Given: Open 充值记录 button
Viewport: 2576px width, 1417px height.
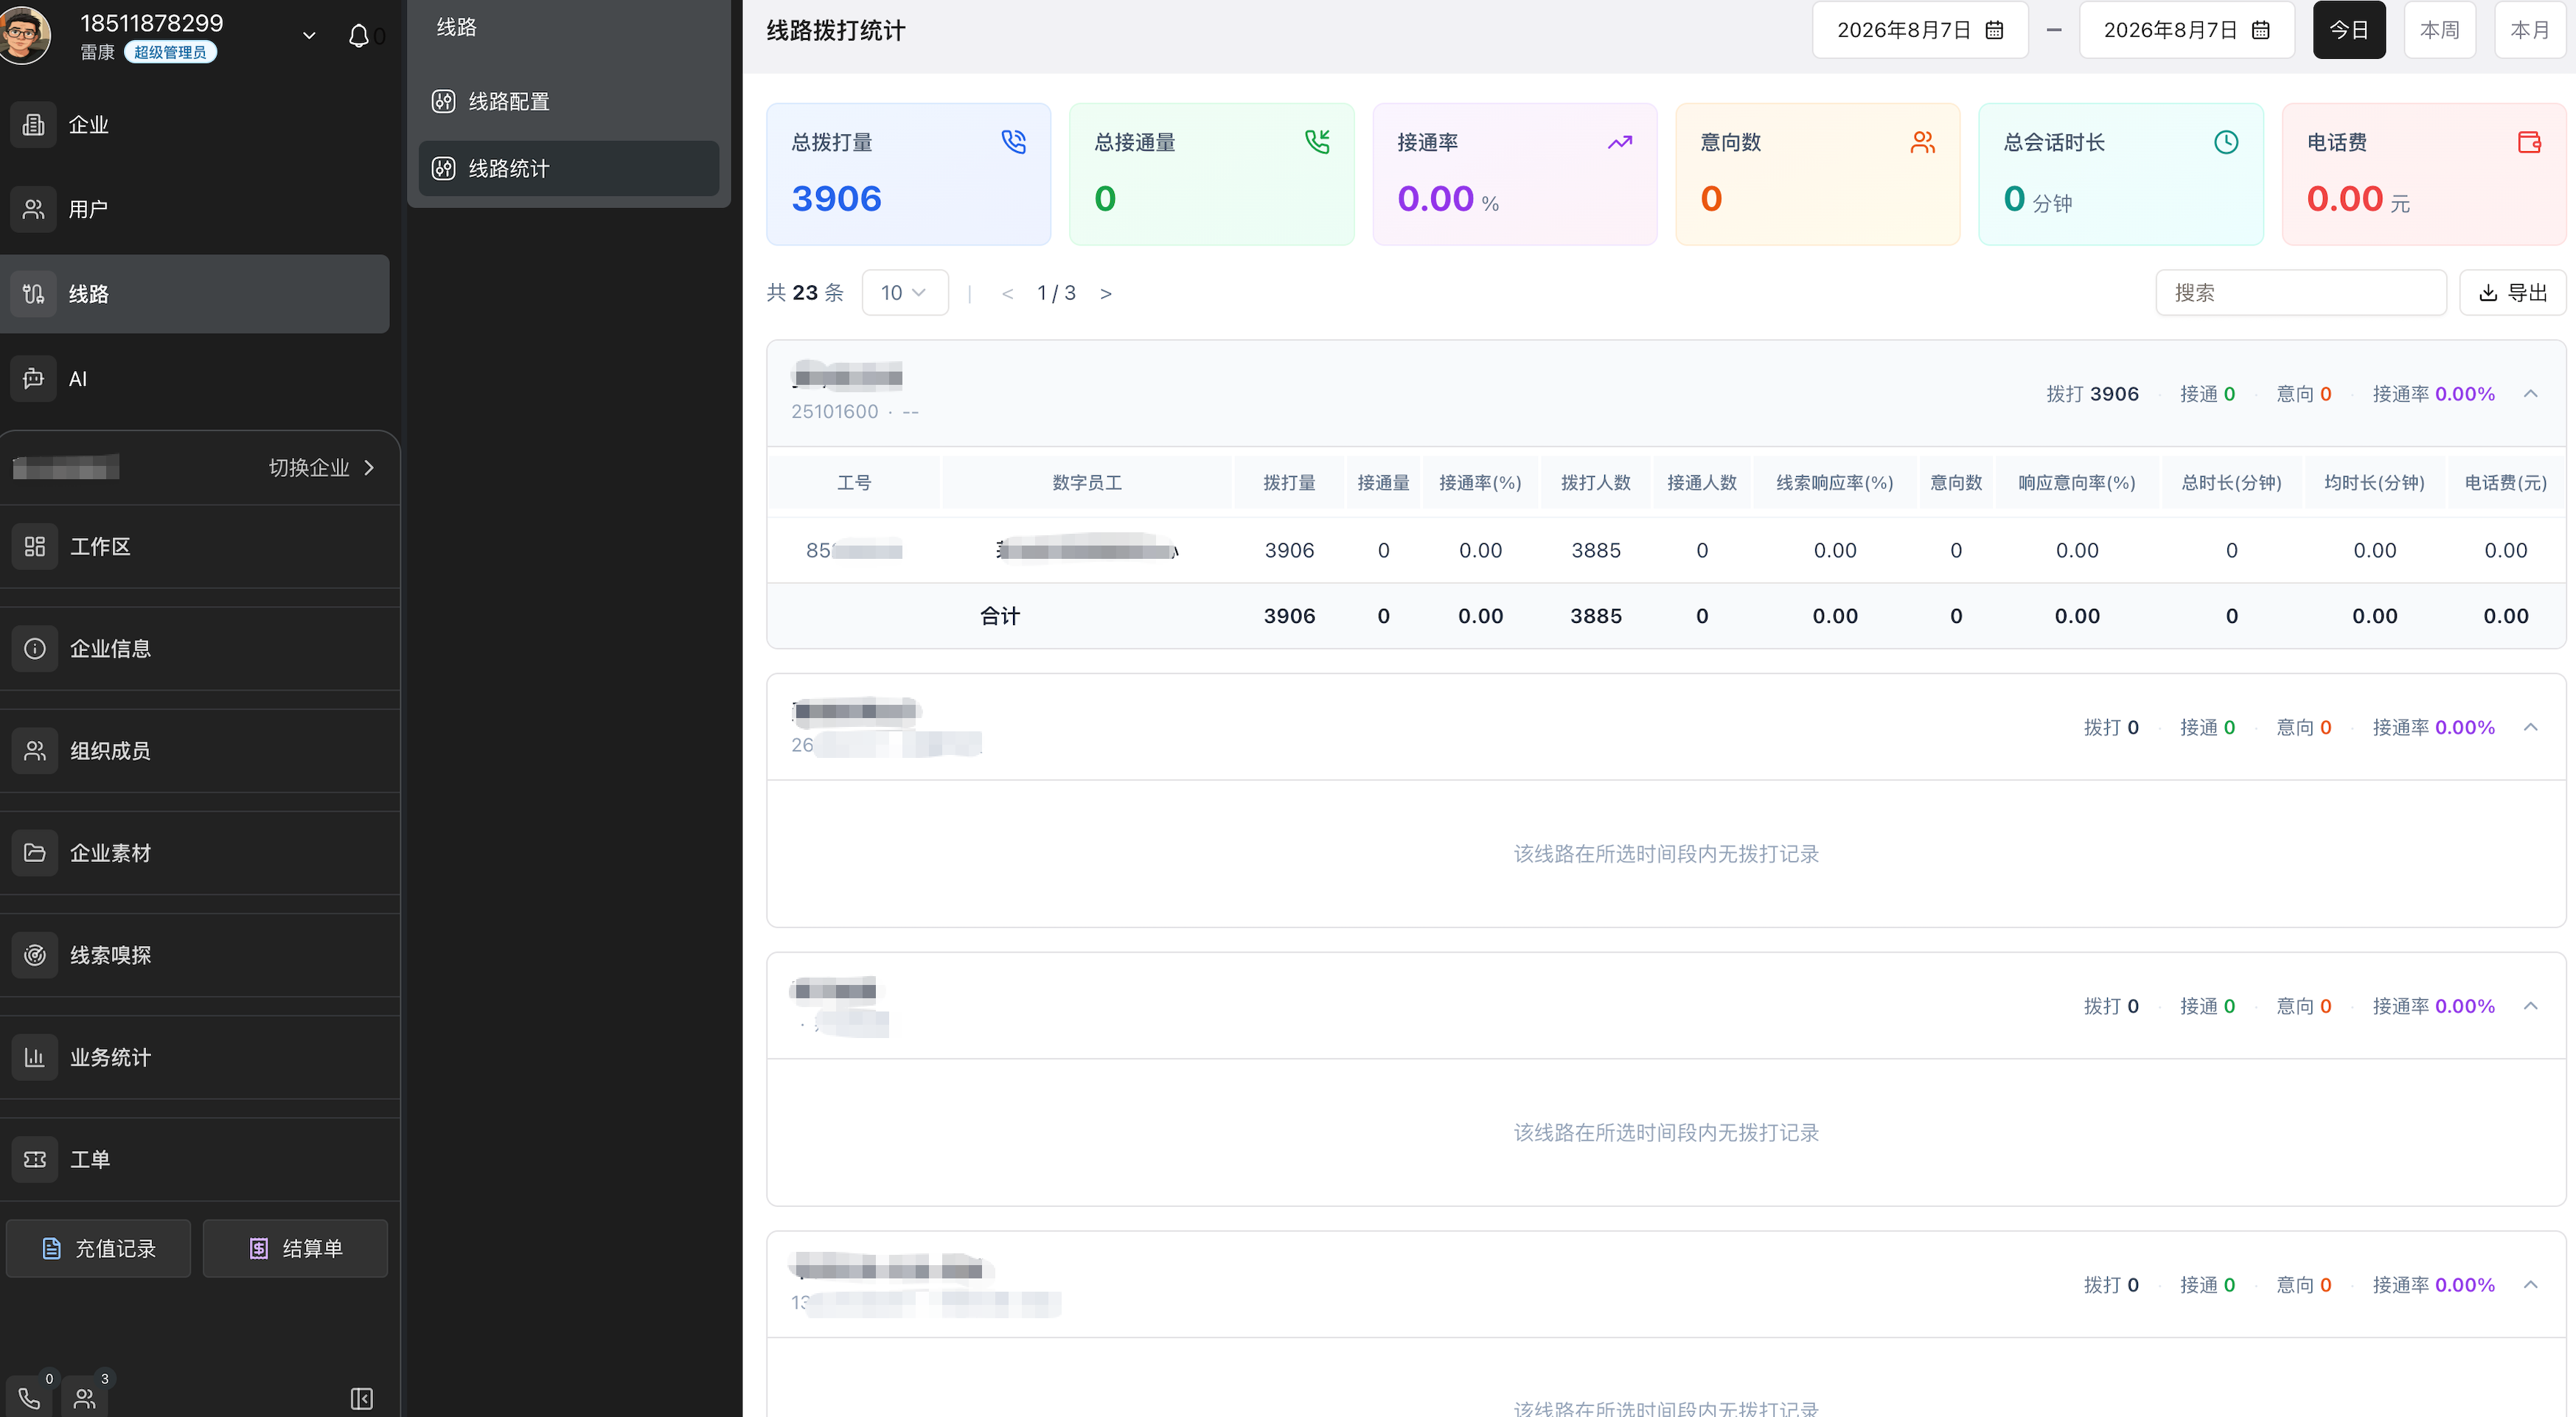Looking at the screenshot, I should (98, 1247).
